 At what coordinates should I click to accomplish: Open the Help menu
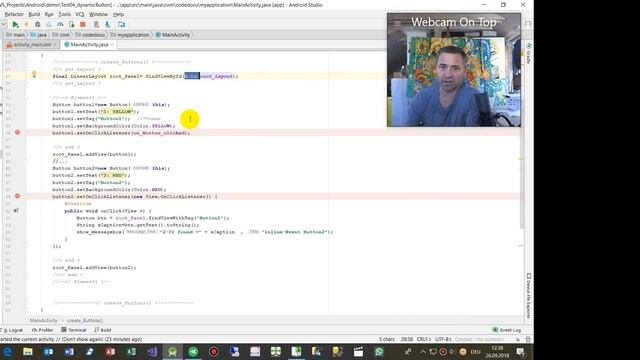pos(118,14)
